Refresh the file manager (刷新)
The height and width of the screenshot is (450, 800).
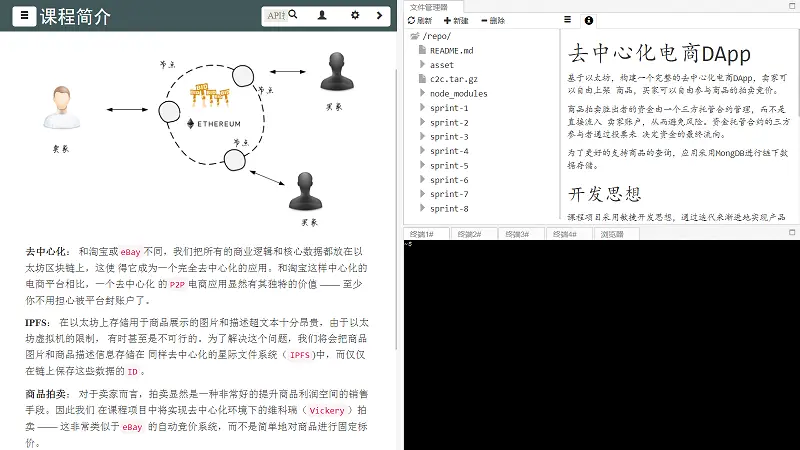click(x=420, y=20)
